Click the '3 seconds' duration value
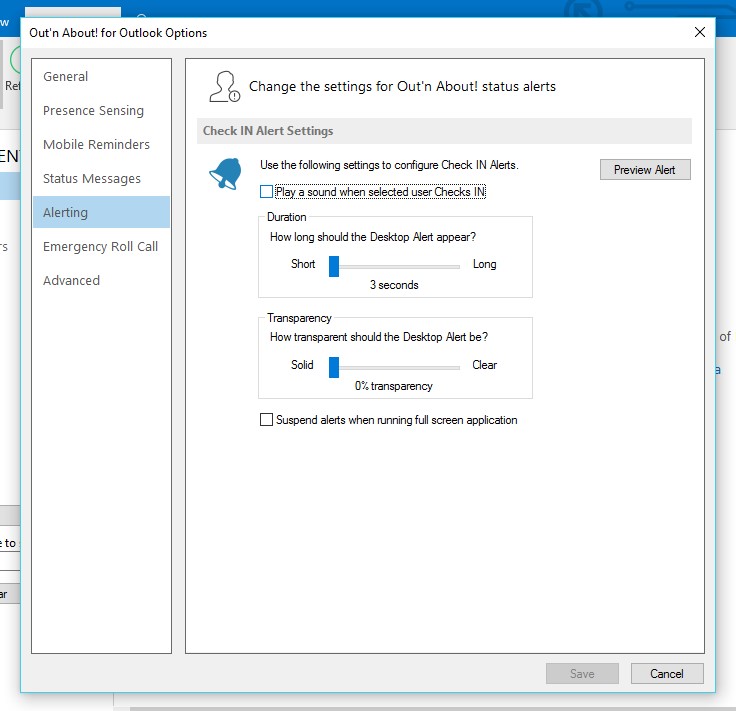The image size is (736, 711). tap(394, 285)
